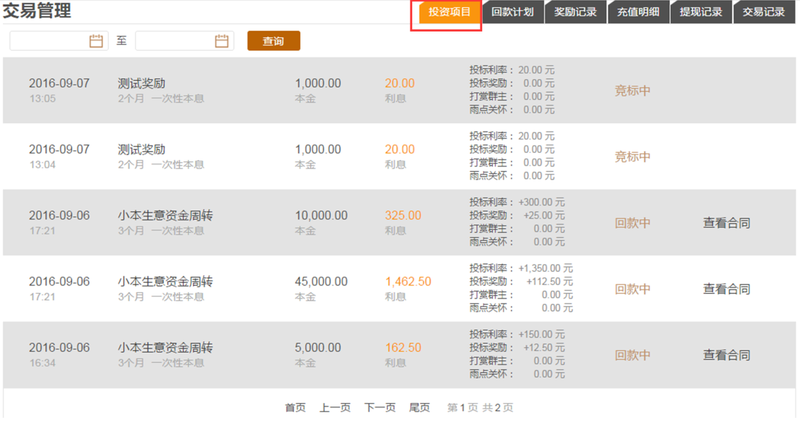Viewport: 800px width, 423px height.
Task: Click 小本生意资金周转 project at 16:34
Action: point(165,348)
